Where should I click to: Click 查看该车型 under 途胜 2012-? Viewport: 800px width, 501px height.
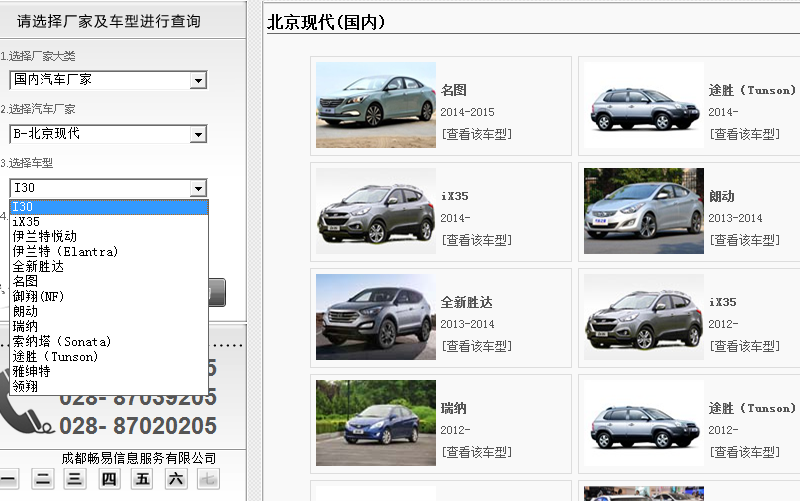coord(745,452)
